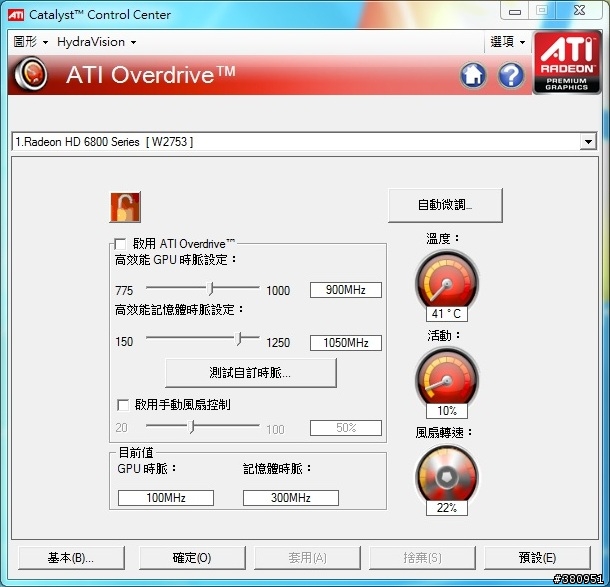Click the 基本(B)... button

[71, 558]
